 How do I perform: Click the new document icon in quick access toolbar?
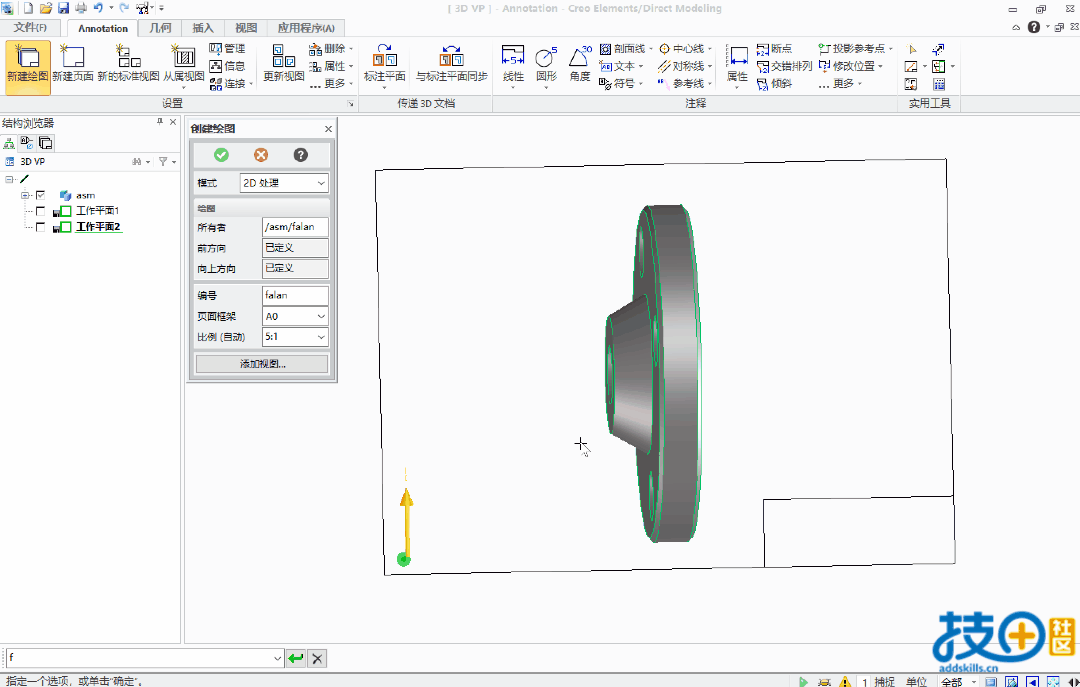(28, 8)
